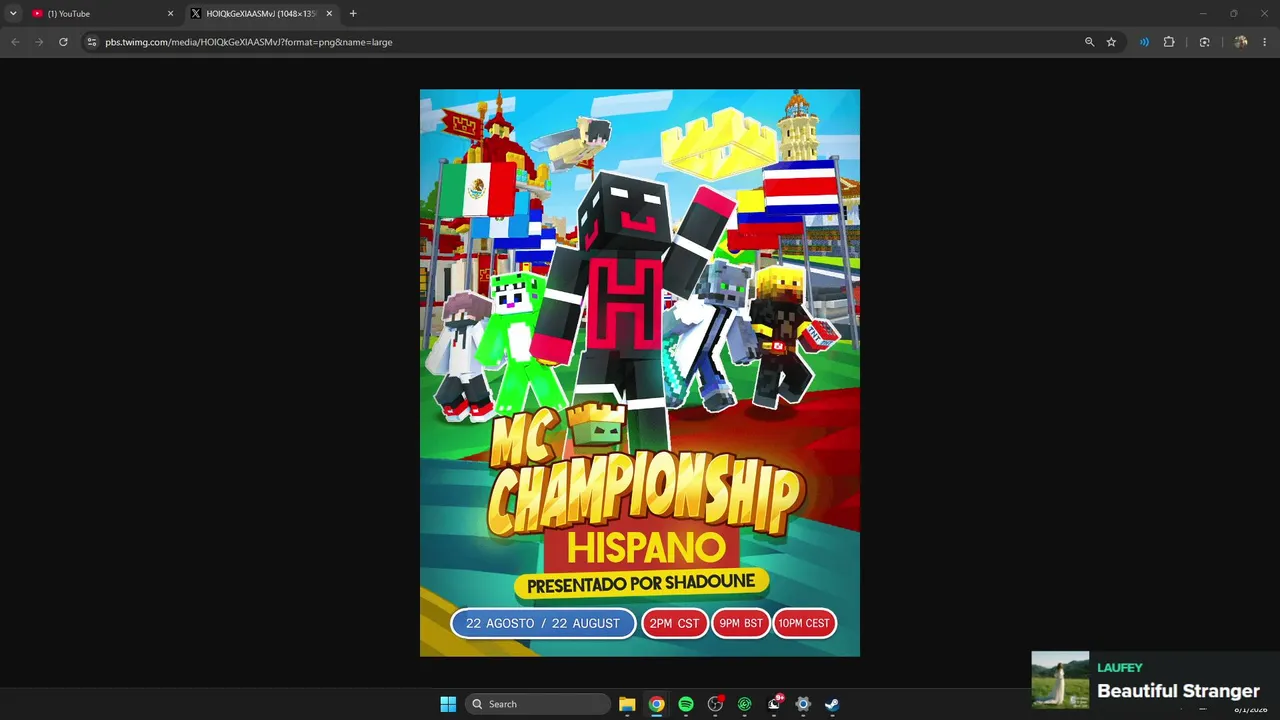Go back to the previous page

click(x=15, y=42)
